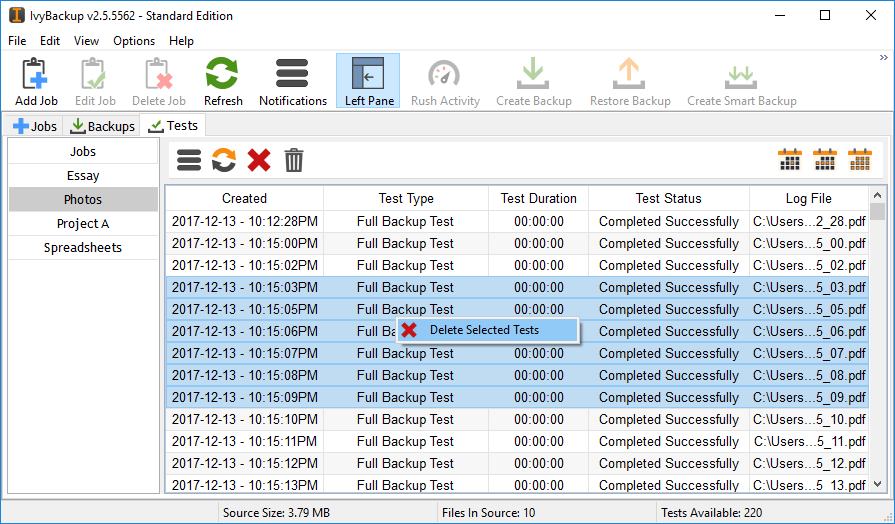The image size is (895, 524).
Task: Expand the toolbar overflow chevron
Action: (x=884, y=58)
